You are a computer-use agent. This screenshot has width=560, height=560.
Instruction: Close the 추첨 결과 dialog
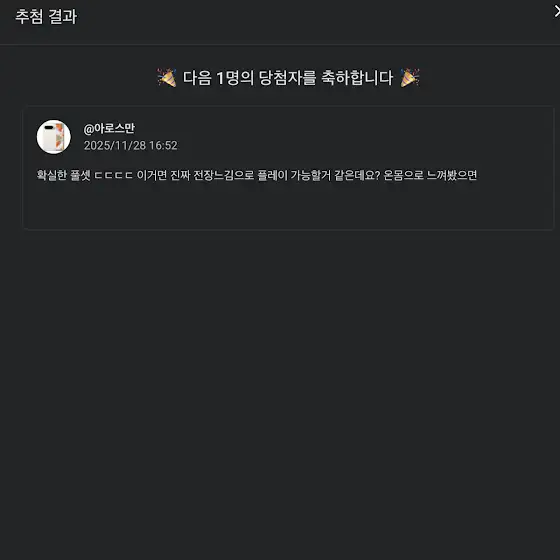pos(556,11)
